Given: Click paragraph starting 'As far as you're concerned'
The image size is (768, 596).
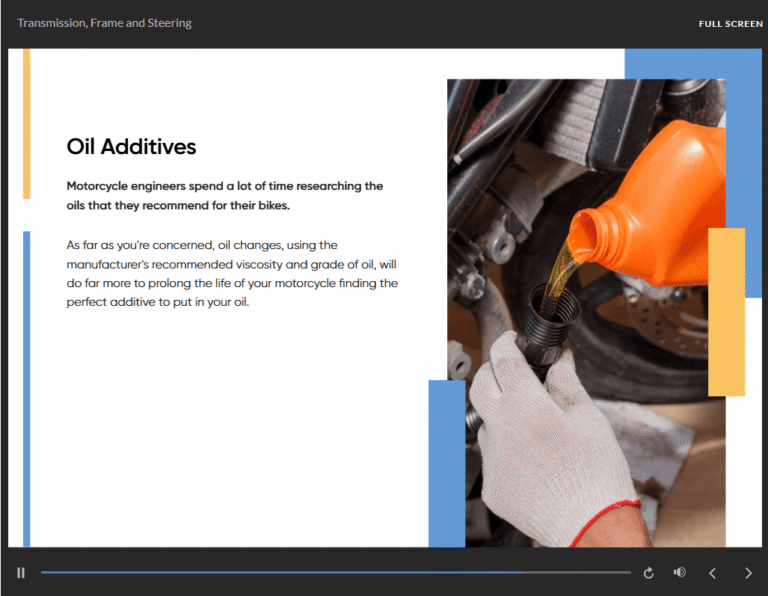Looking at the screenshot, I should 232,273.
